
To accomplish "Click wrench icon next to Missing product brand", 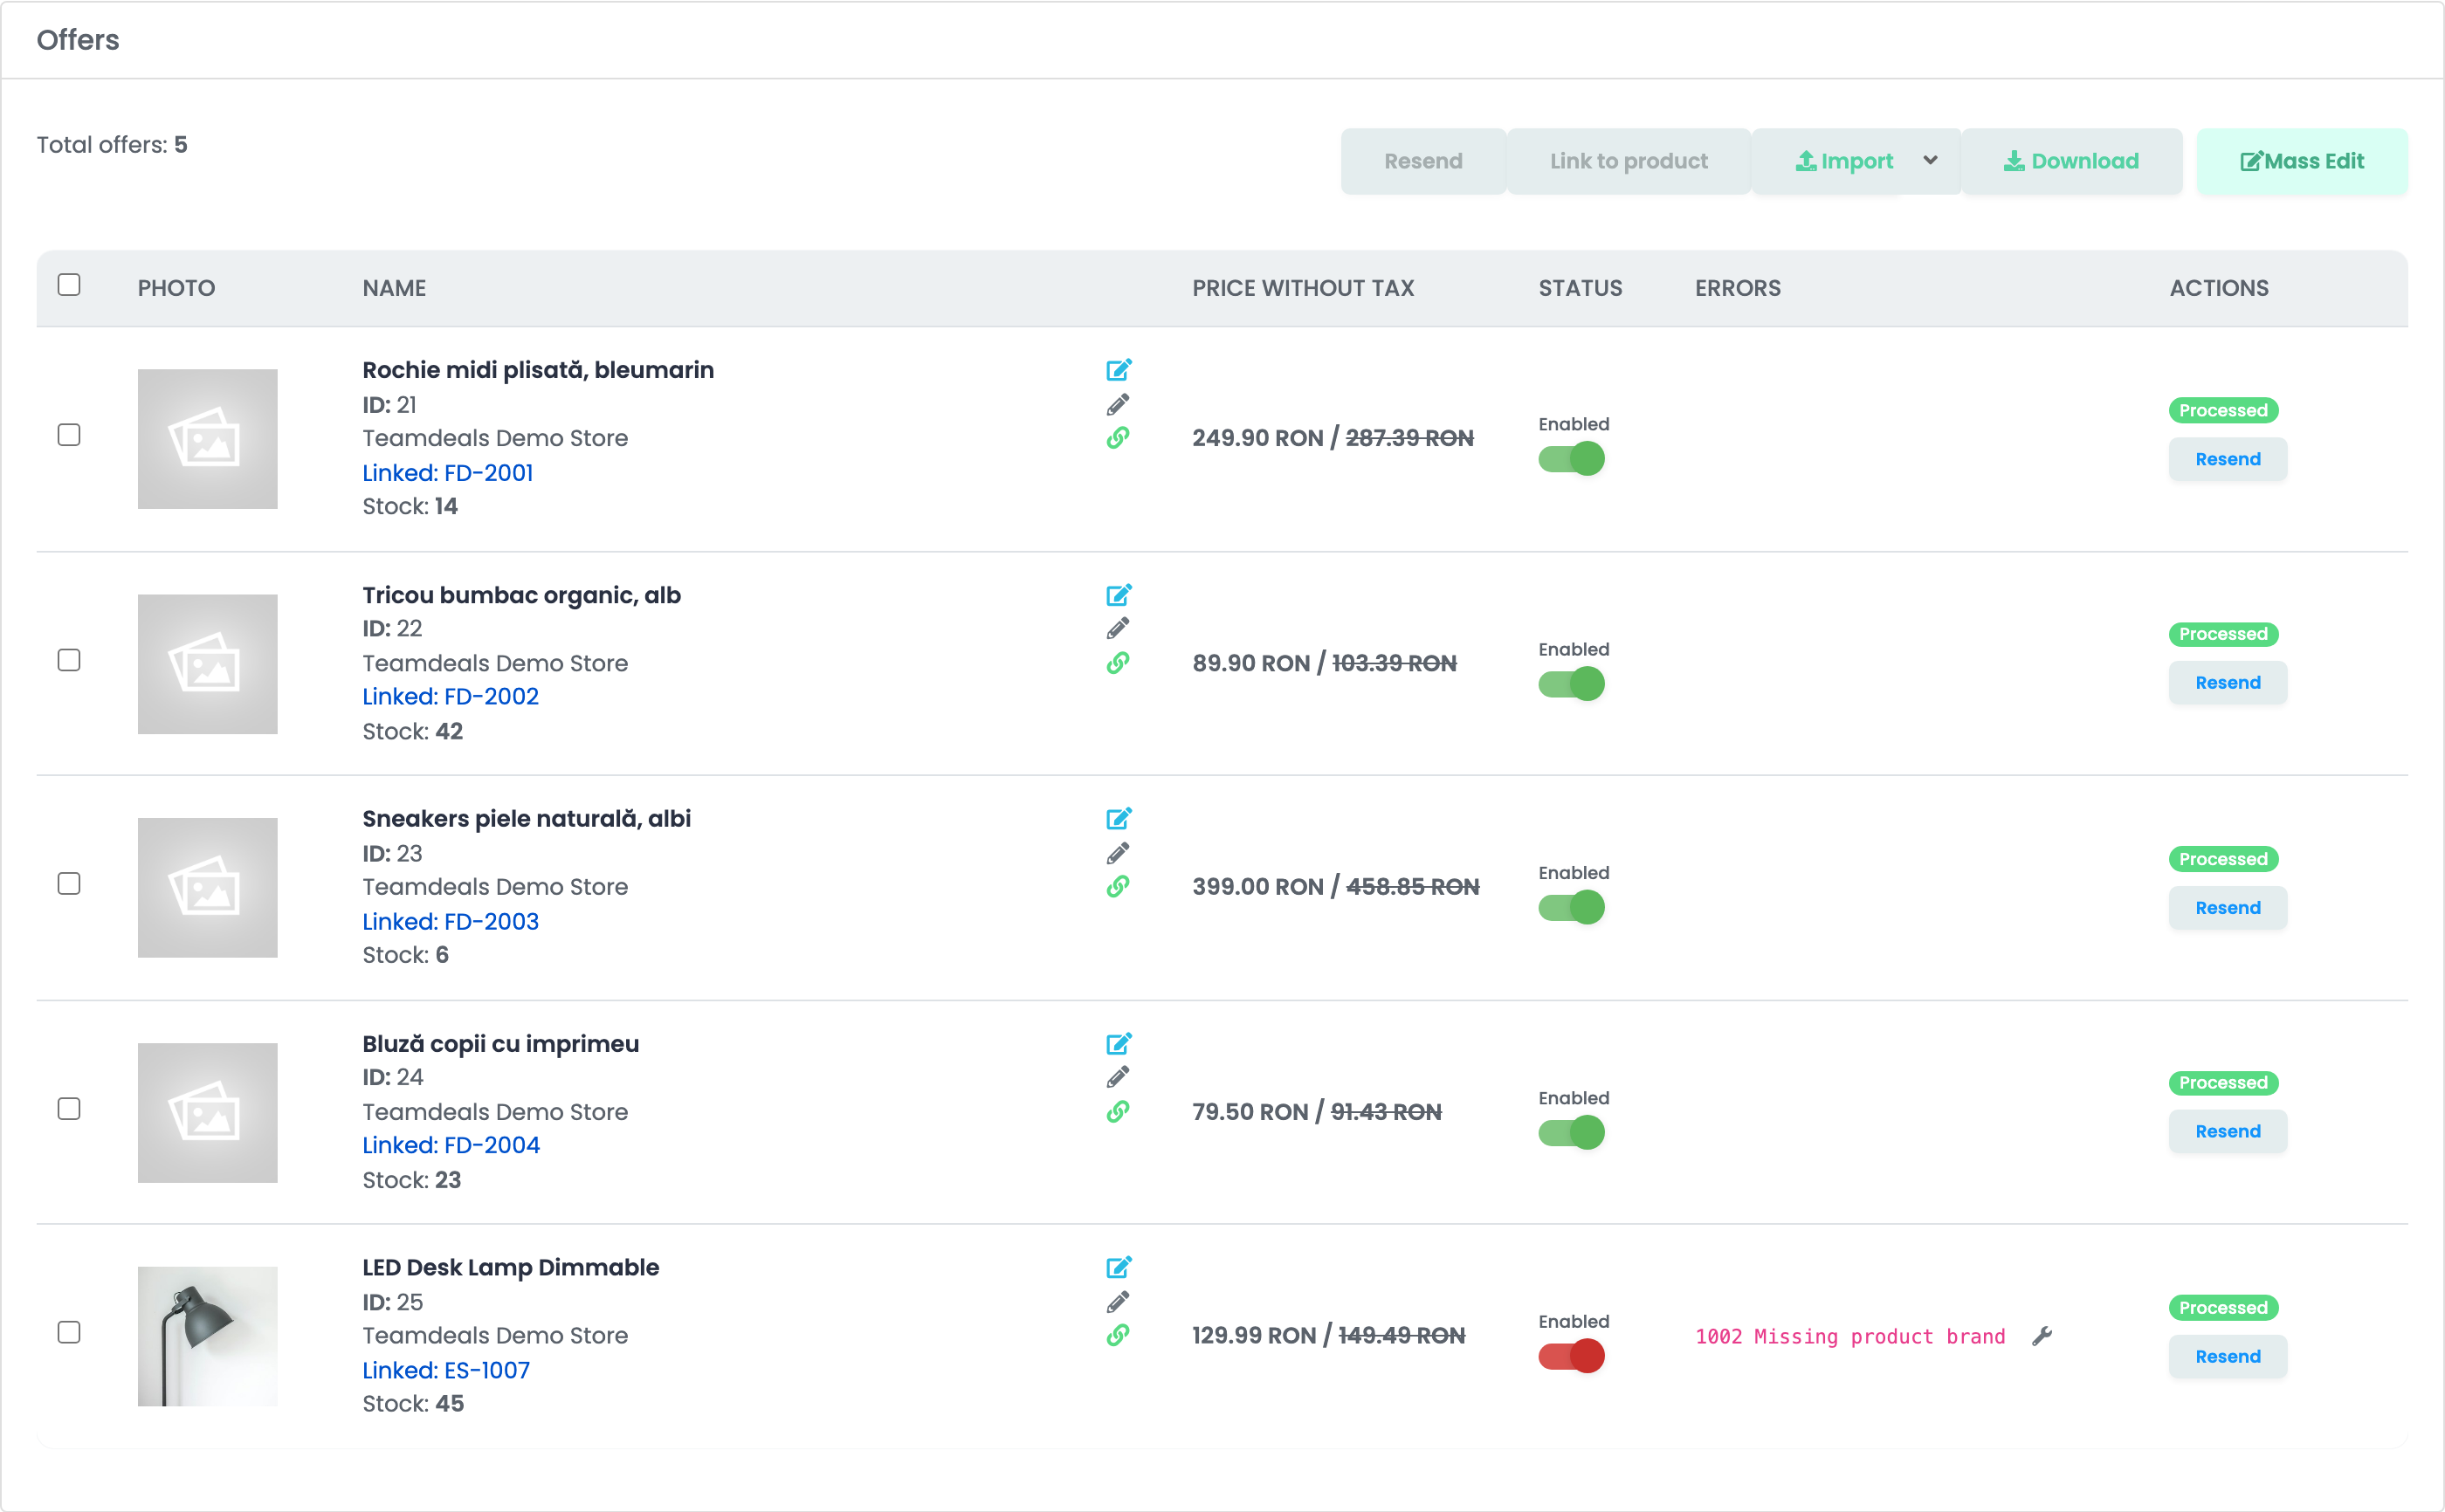I will [x=2042, y=1337].
